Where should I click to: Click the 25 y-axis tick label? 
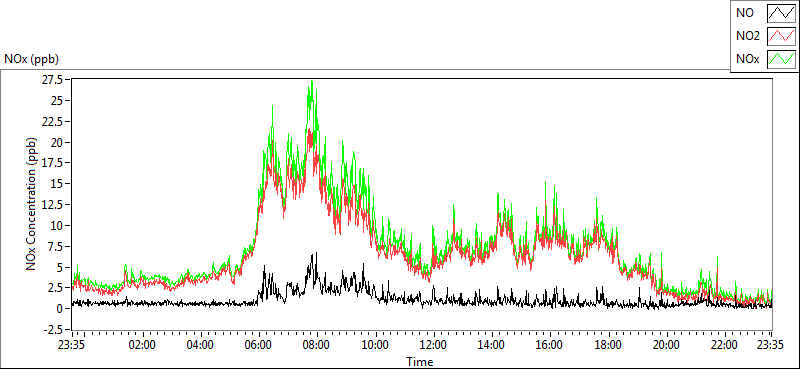coord(58,101)
